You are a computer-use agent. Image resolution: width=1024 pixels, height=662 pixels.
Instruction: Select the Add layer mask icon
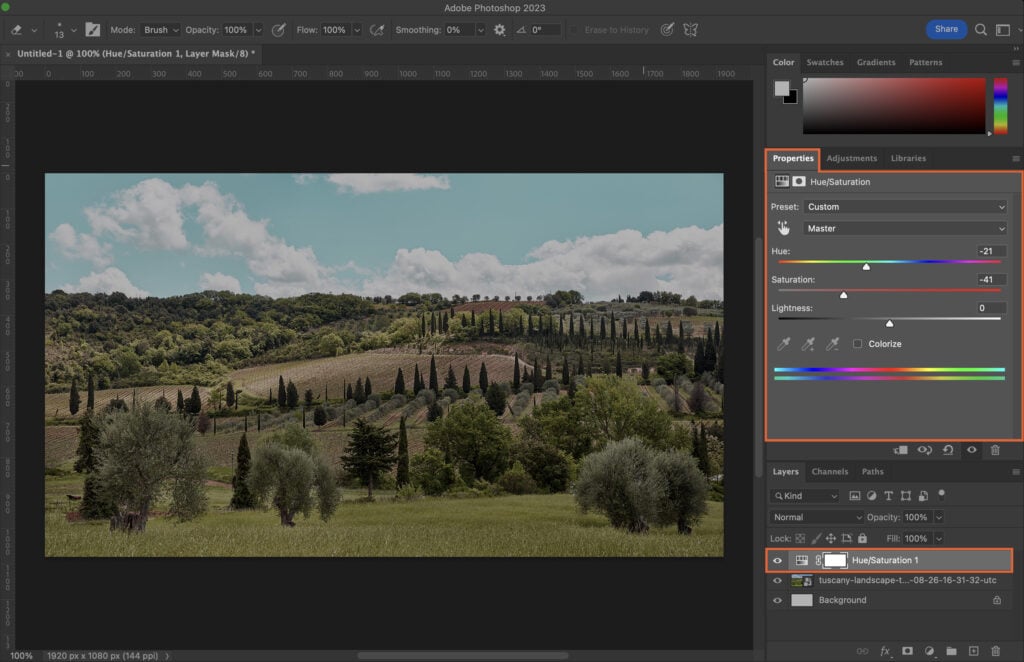click(x=907, y=650)
